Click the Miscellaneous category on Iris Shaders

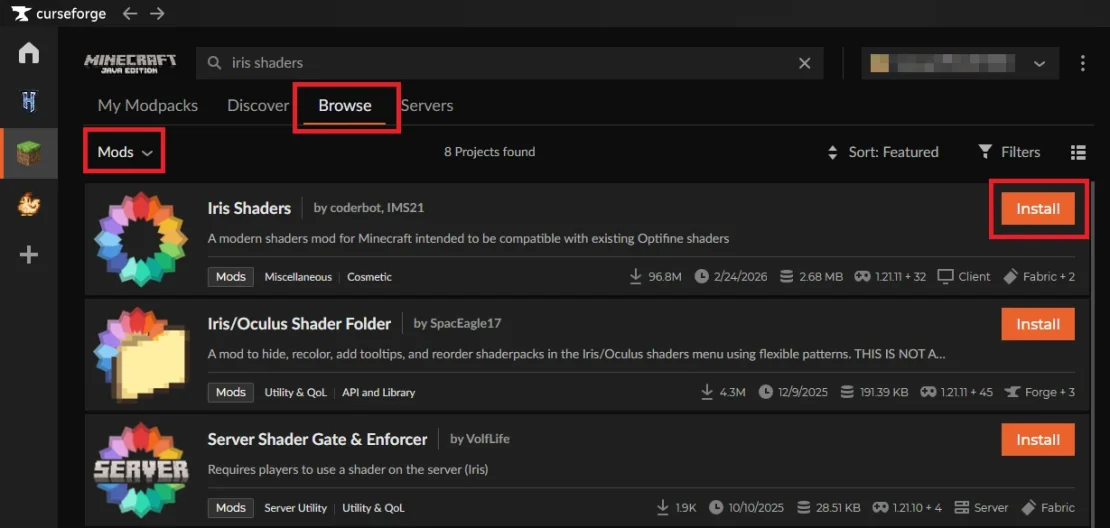(298, 277)
